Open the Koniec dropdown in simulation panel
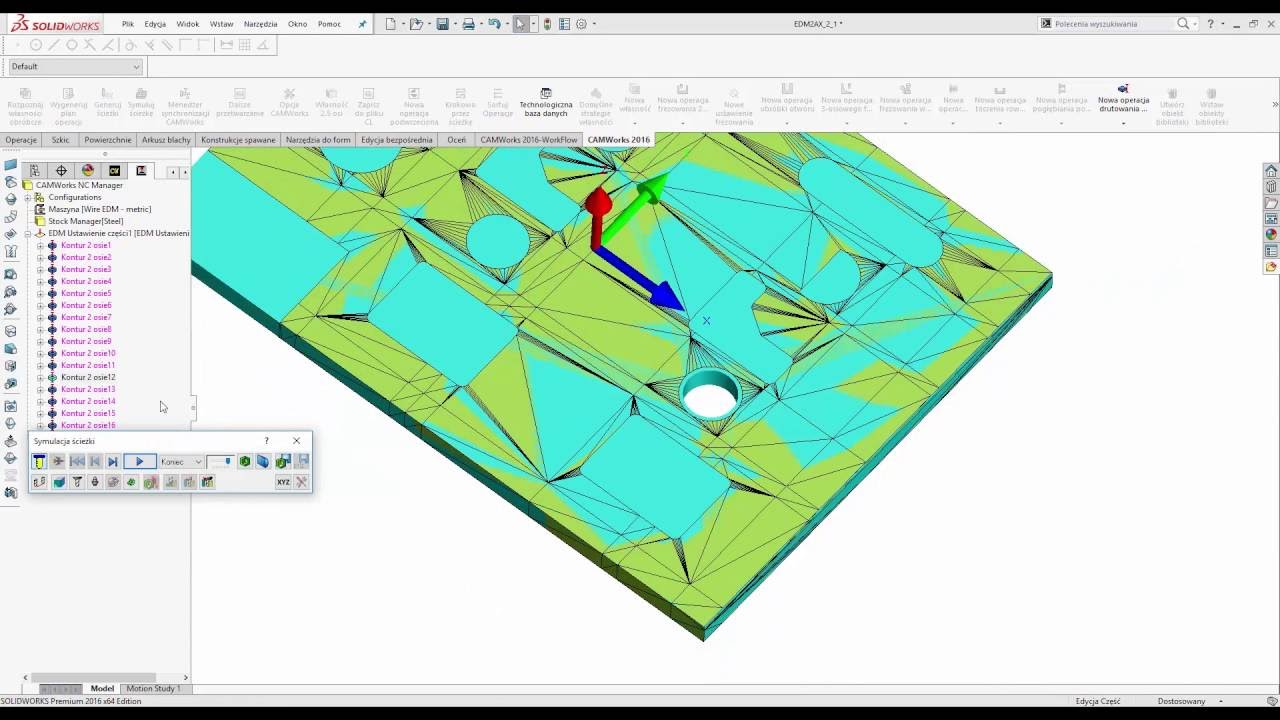 click(x=181, y=461)
